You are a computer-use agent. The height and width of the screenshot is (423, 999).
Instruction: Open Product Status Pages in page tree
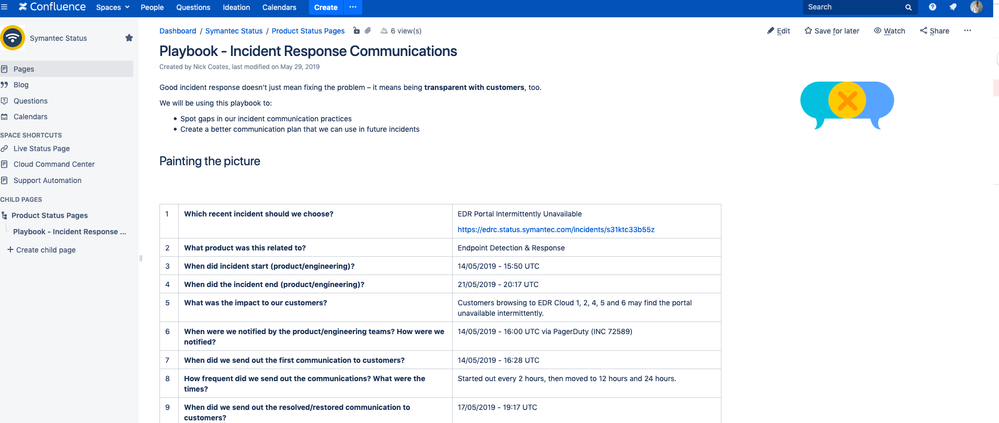click(50, 215)
